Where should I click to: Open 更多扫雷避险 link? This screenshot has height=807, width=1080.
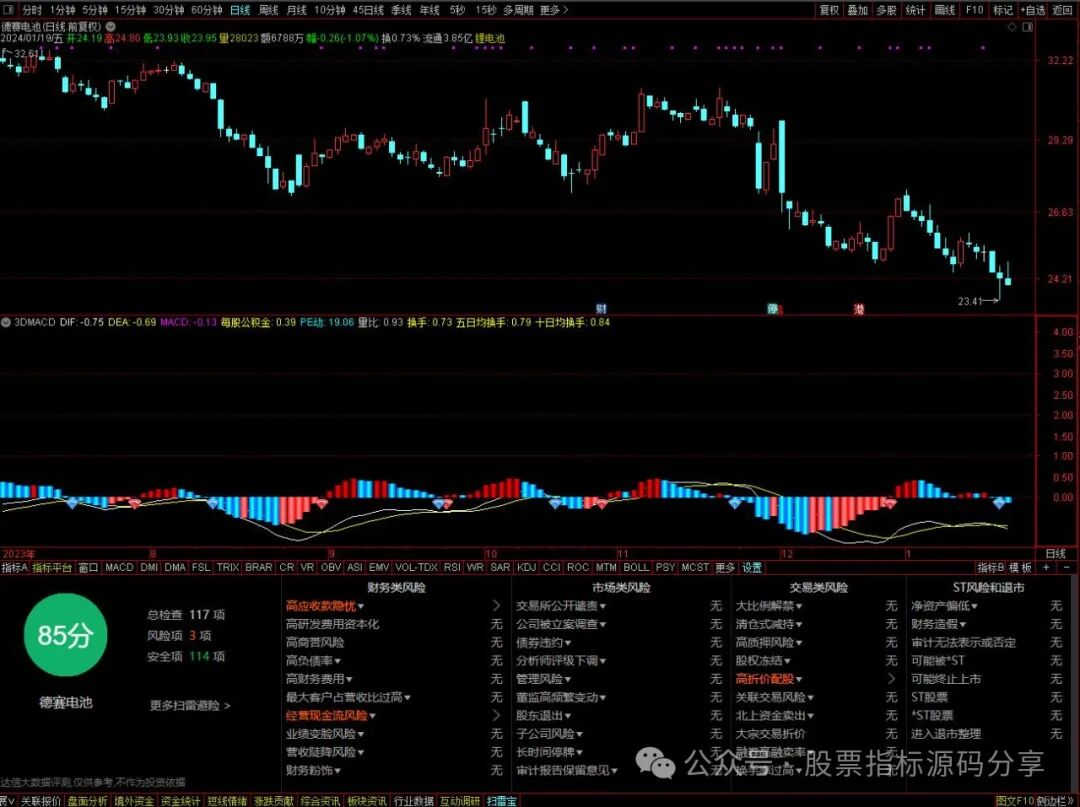coord(190,705)
